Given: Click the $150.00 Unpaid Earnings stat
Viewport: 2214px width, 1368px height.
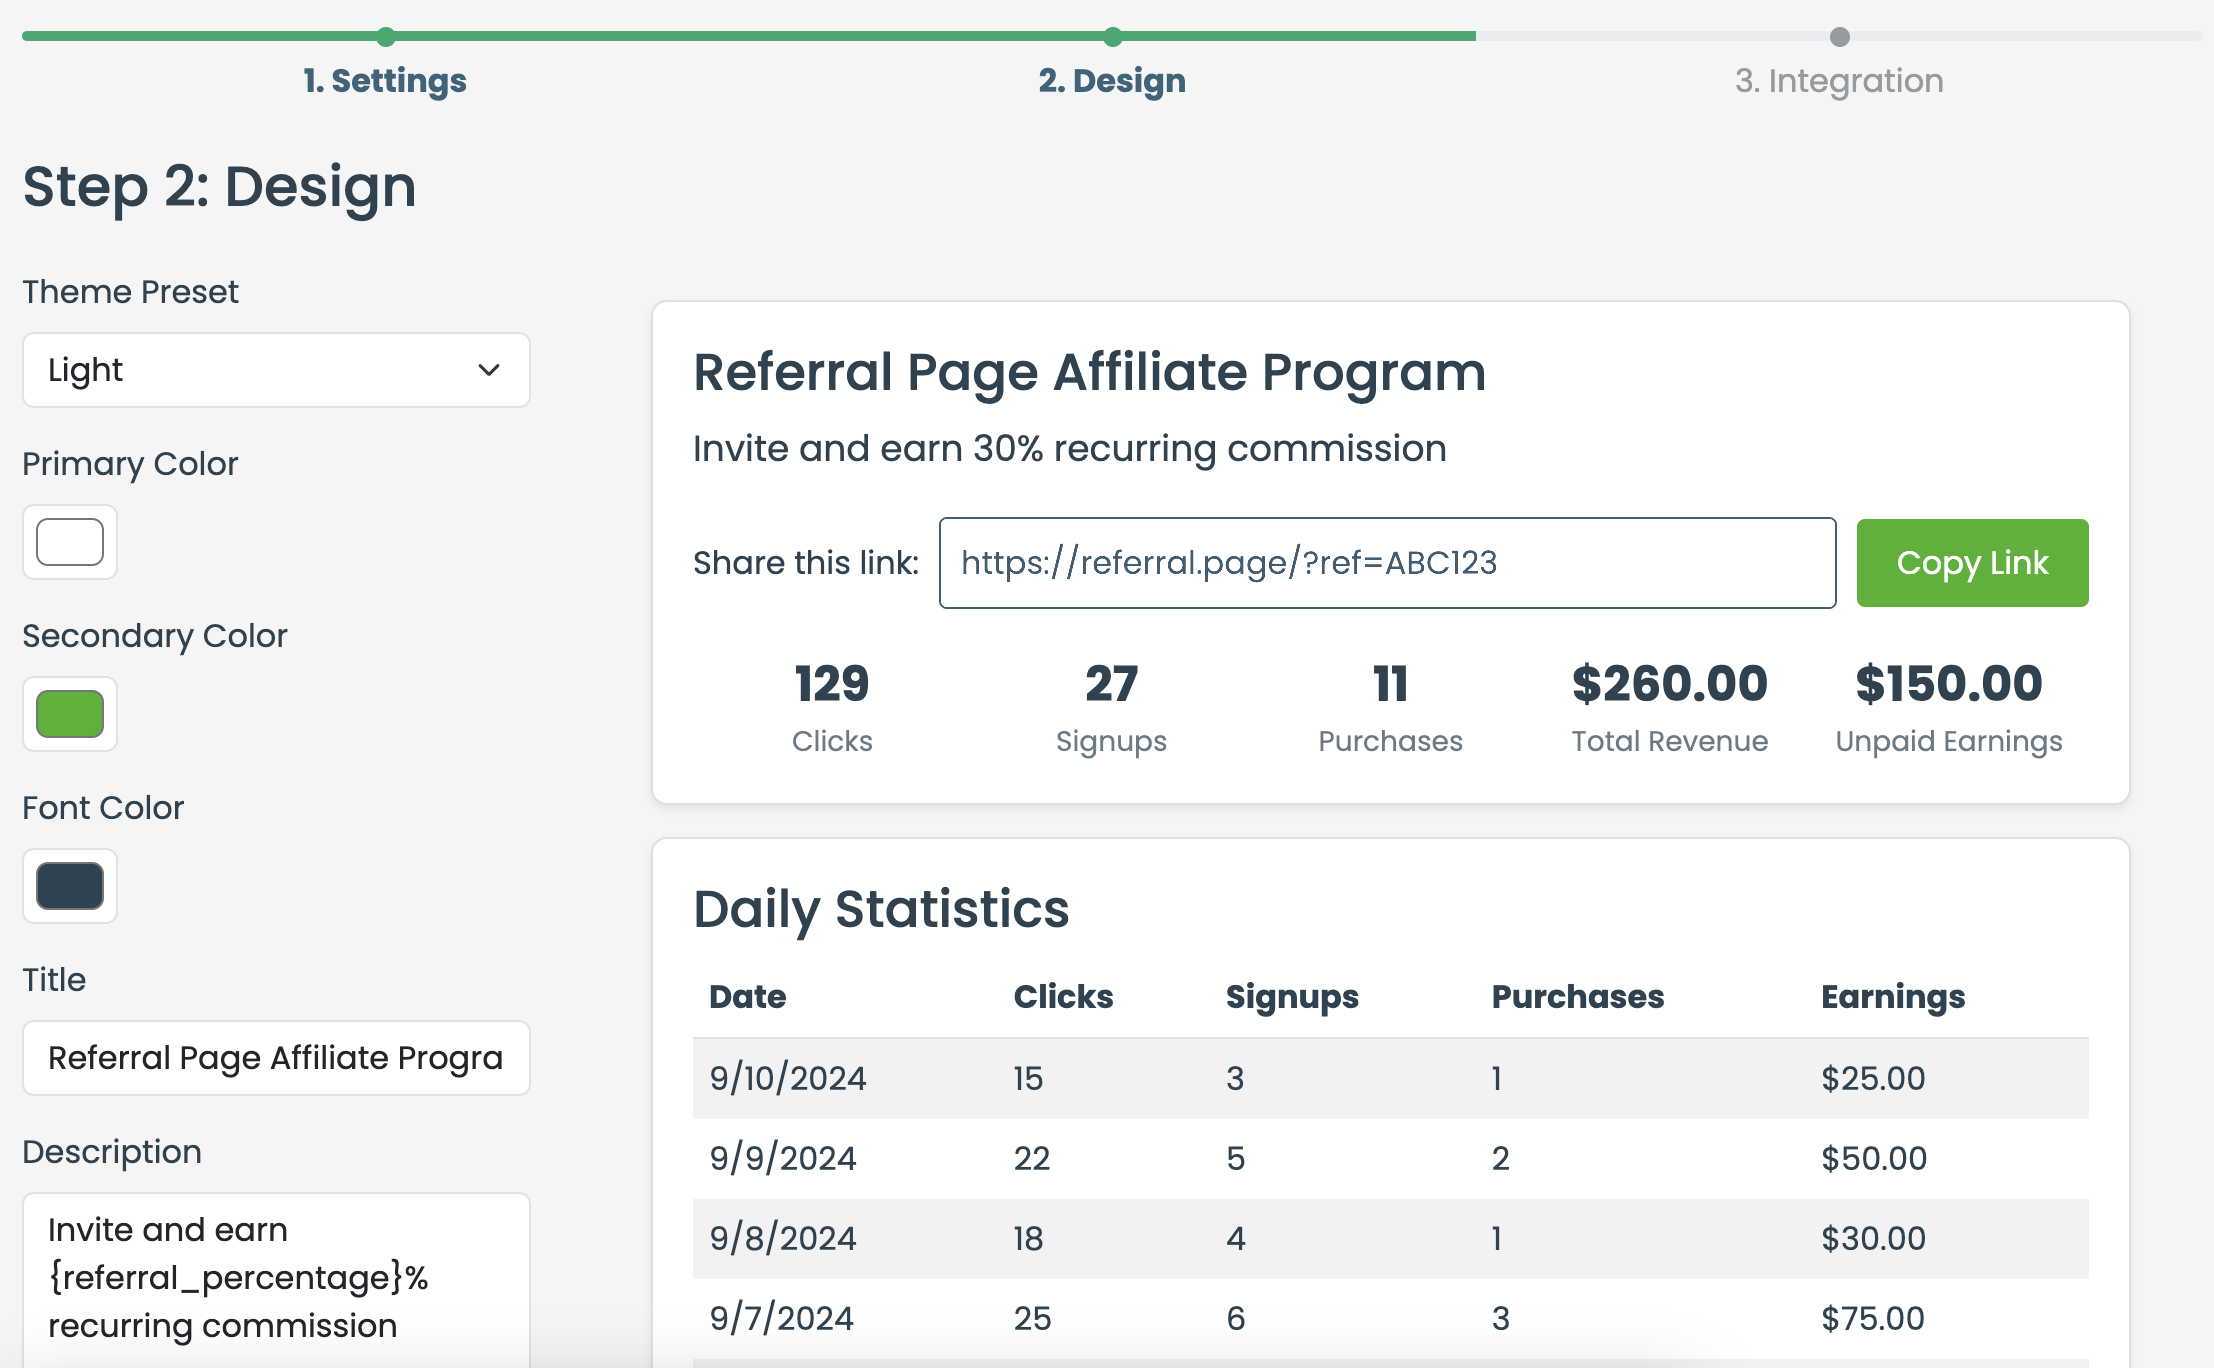Looking at the screenshot, I should 1949,707.
